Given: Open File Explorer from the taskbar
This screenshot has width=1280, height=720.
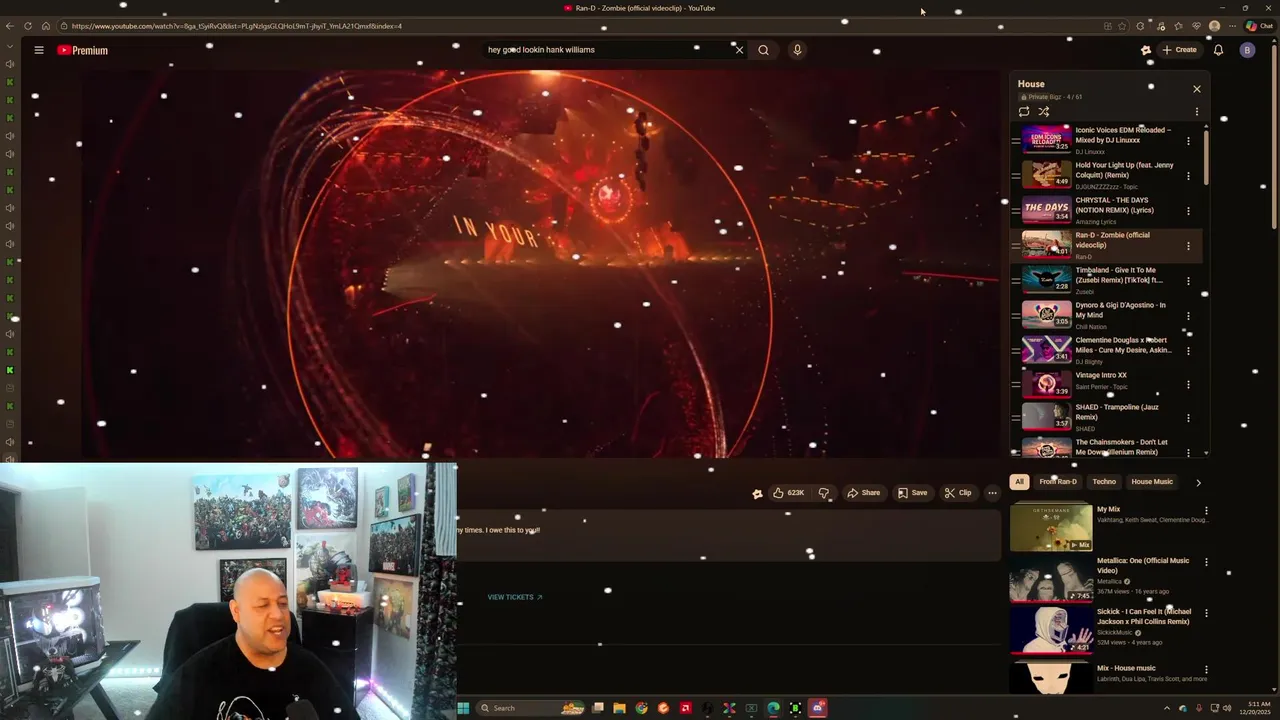Looking at the screenshot, I should (619, 708).
